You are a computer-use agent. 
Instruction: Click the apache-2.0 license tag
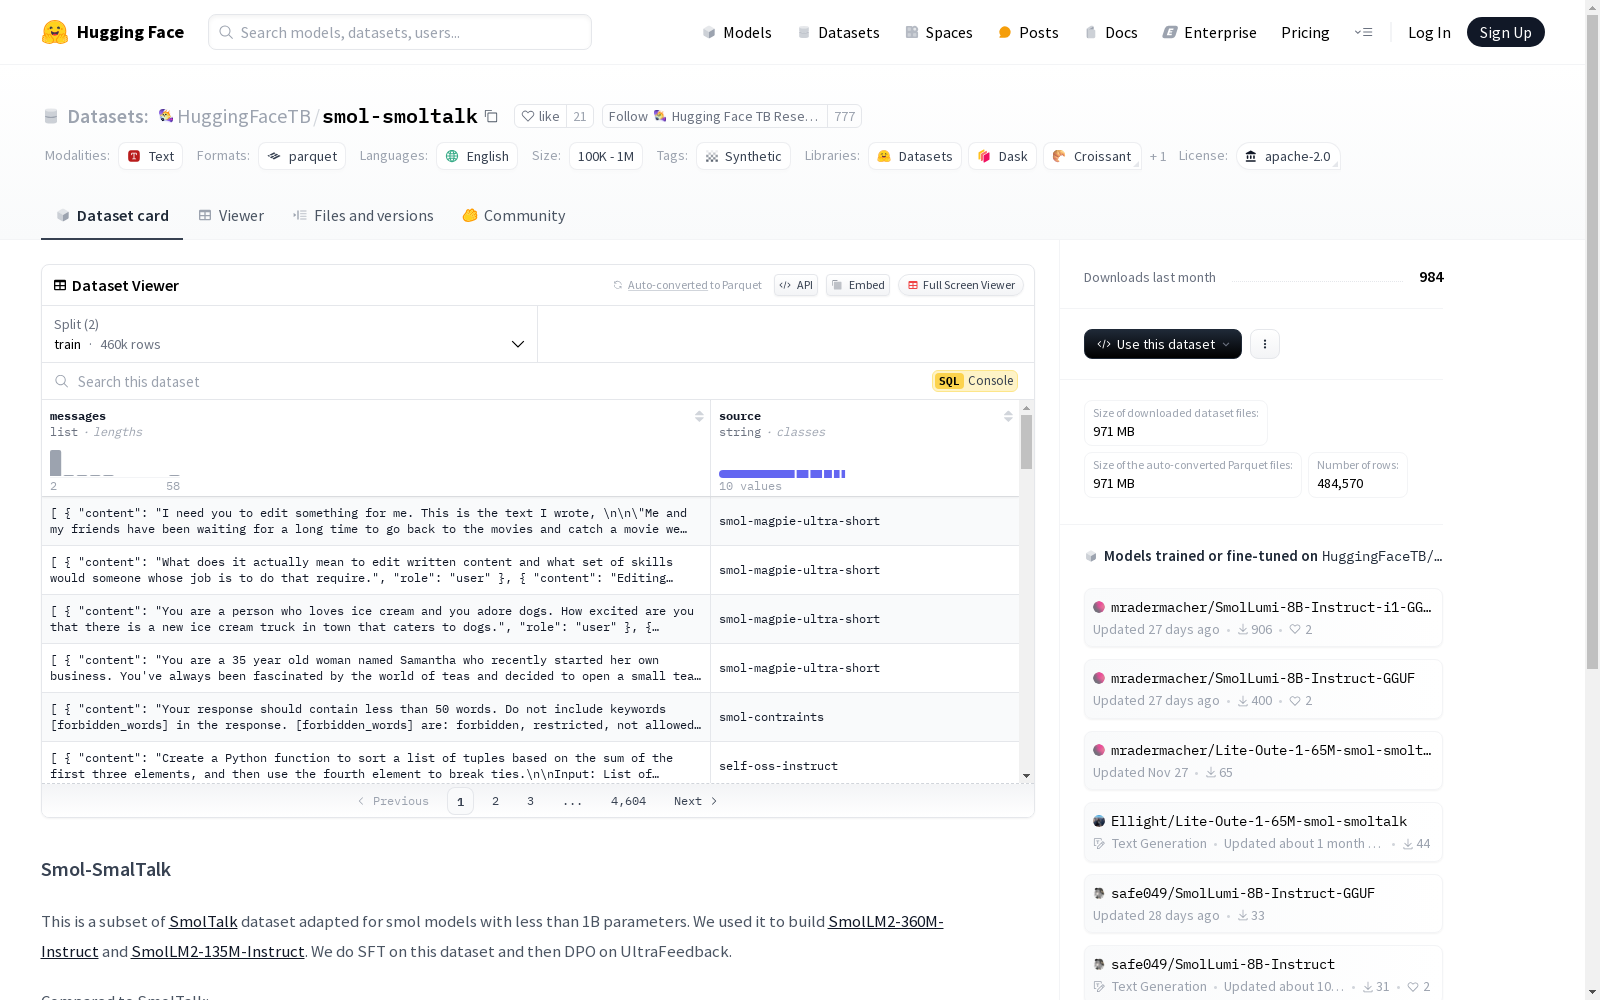click(x=1288, y=156)
